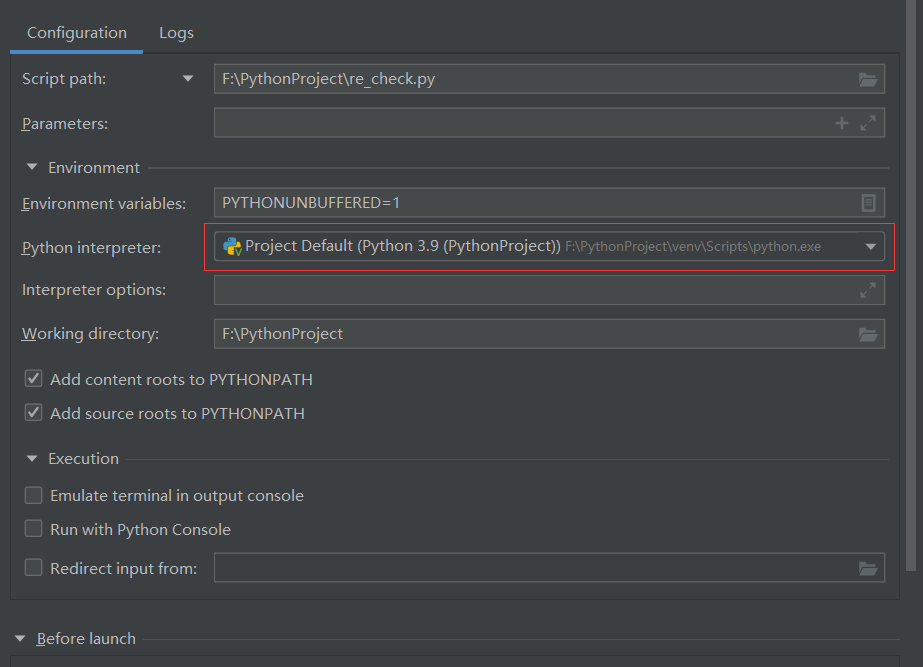Browse for Working directory via folder icon
This screenshot has width=923, height=667.
pyautogui.click(x=866, y=333)
